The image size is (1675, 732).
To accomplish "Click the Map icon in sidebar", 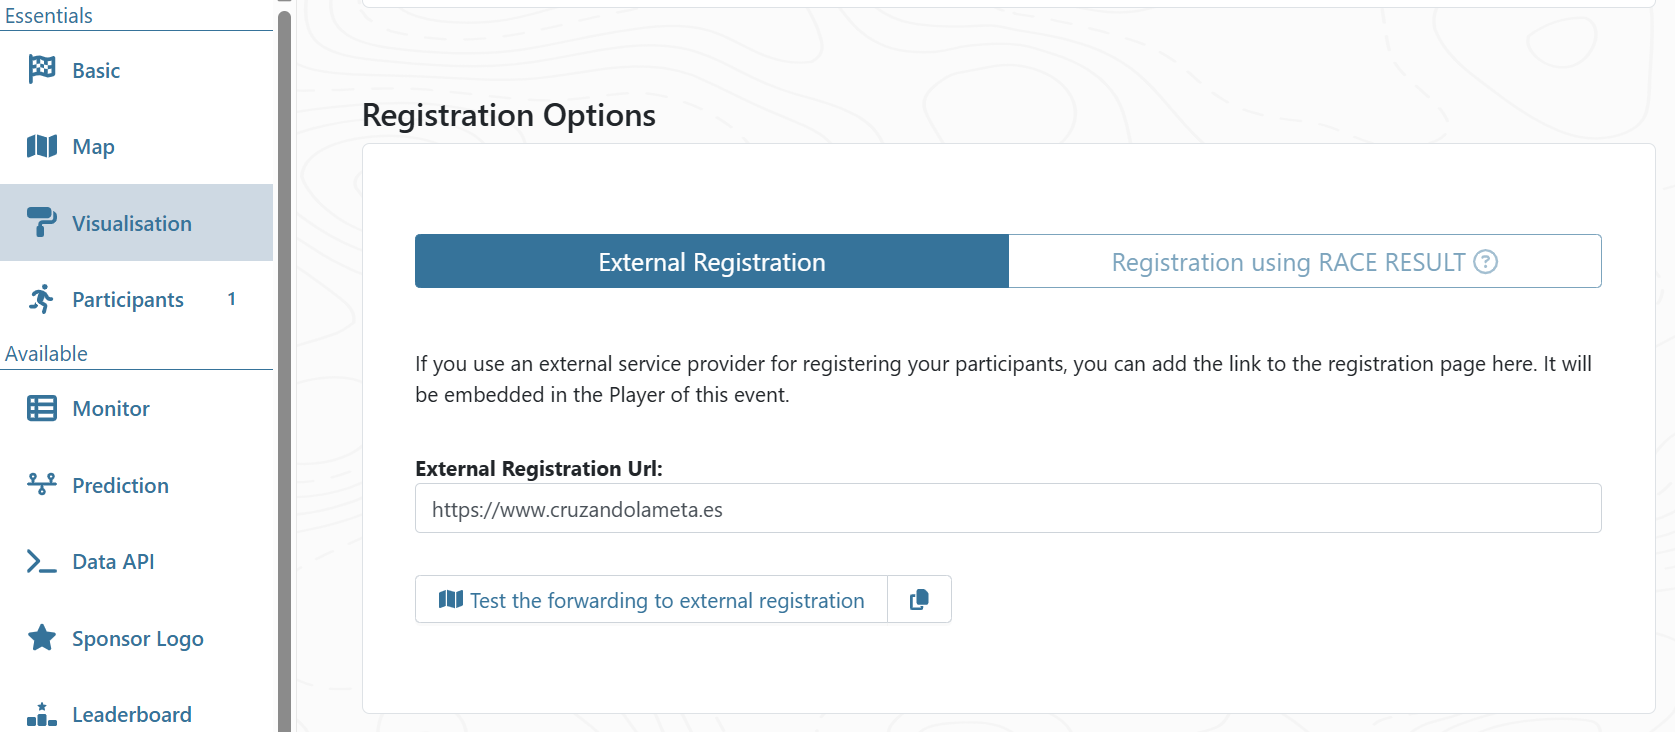I will (42, 147).
